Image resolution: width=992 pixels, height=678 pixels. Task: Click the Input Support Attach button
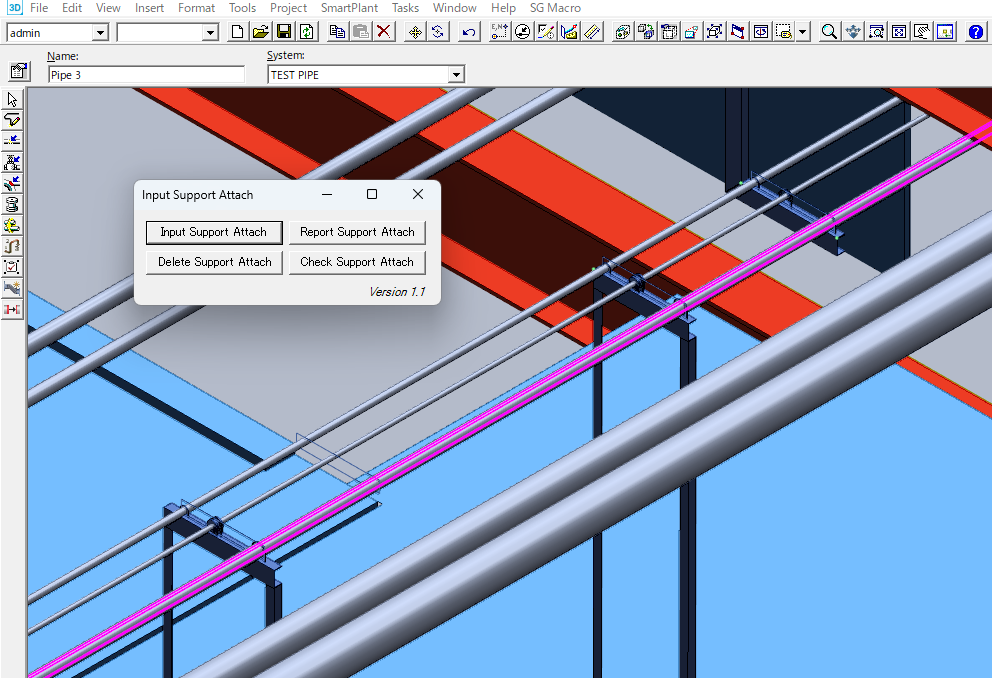click(x=213, y=232)
